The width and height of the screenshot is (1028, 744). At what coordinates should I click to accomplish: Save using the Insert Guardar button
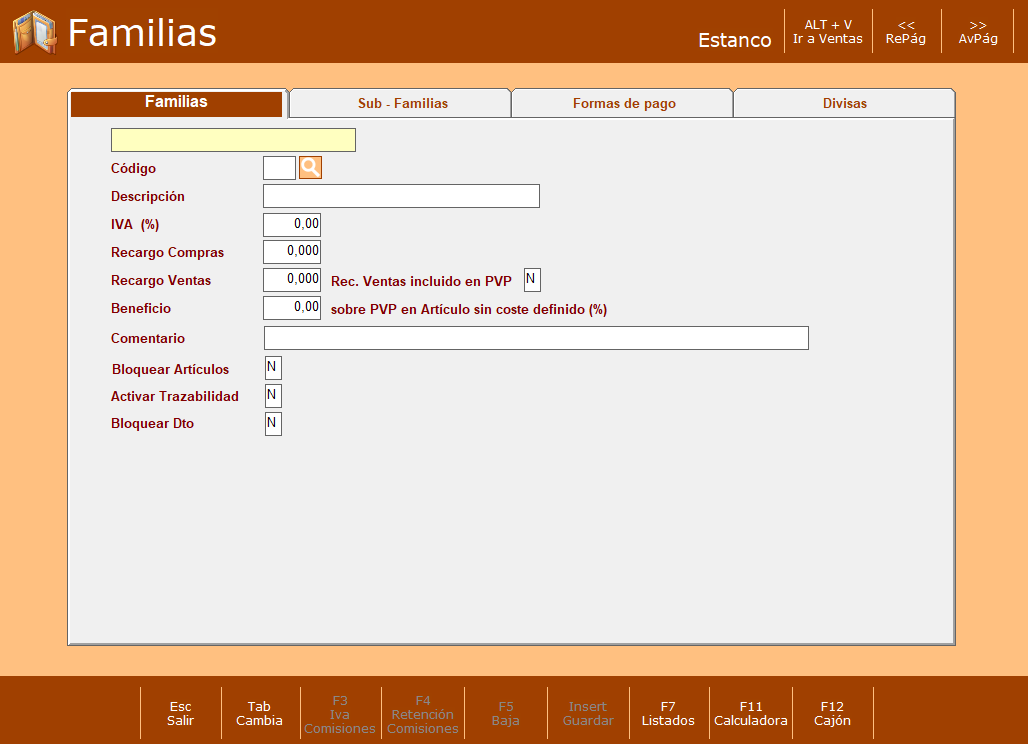[x=588, y=713]
